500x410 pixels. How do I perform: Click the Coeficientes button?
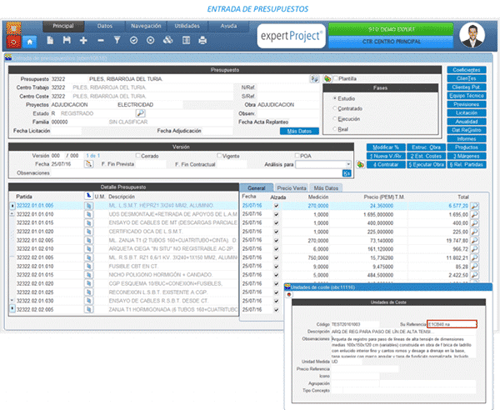(466, 70)
